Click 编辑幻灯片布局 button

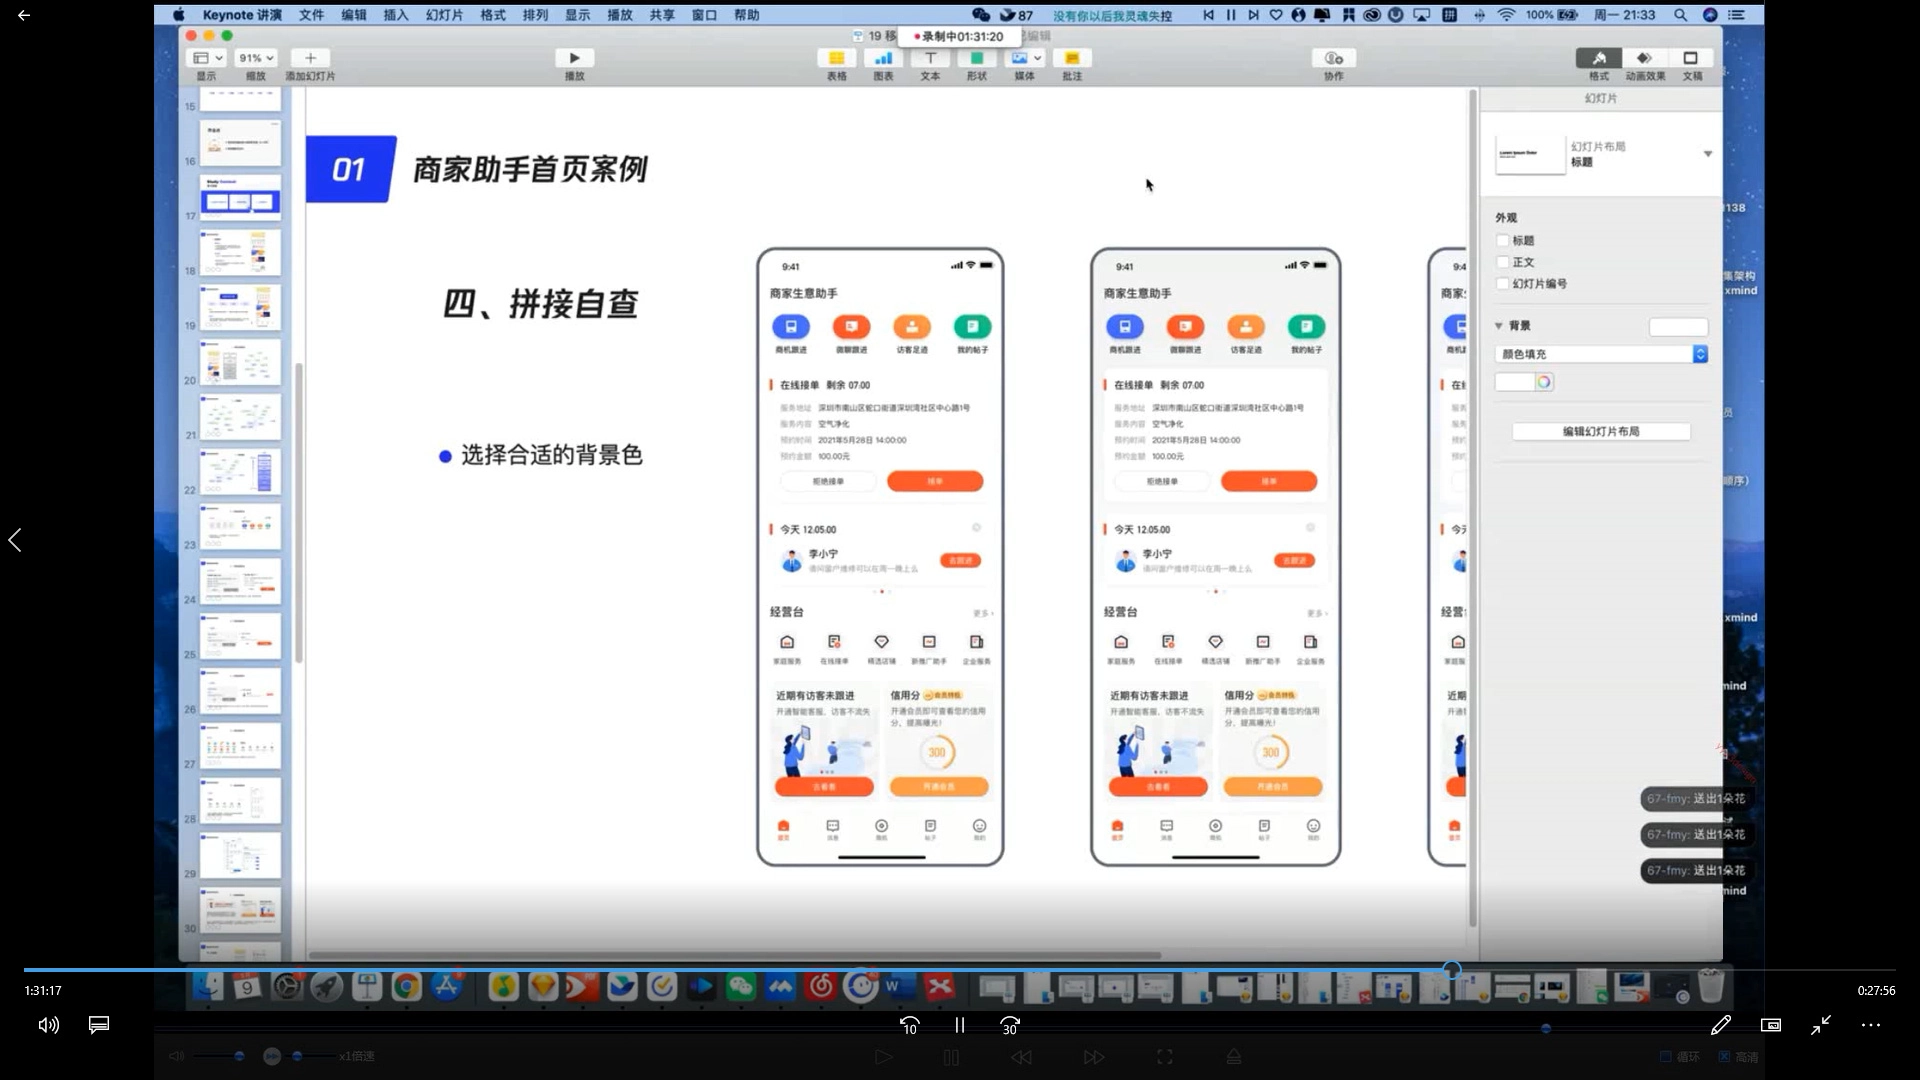pos(1601,431)
